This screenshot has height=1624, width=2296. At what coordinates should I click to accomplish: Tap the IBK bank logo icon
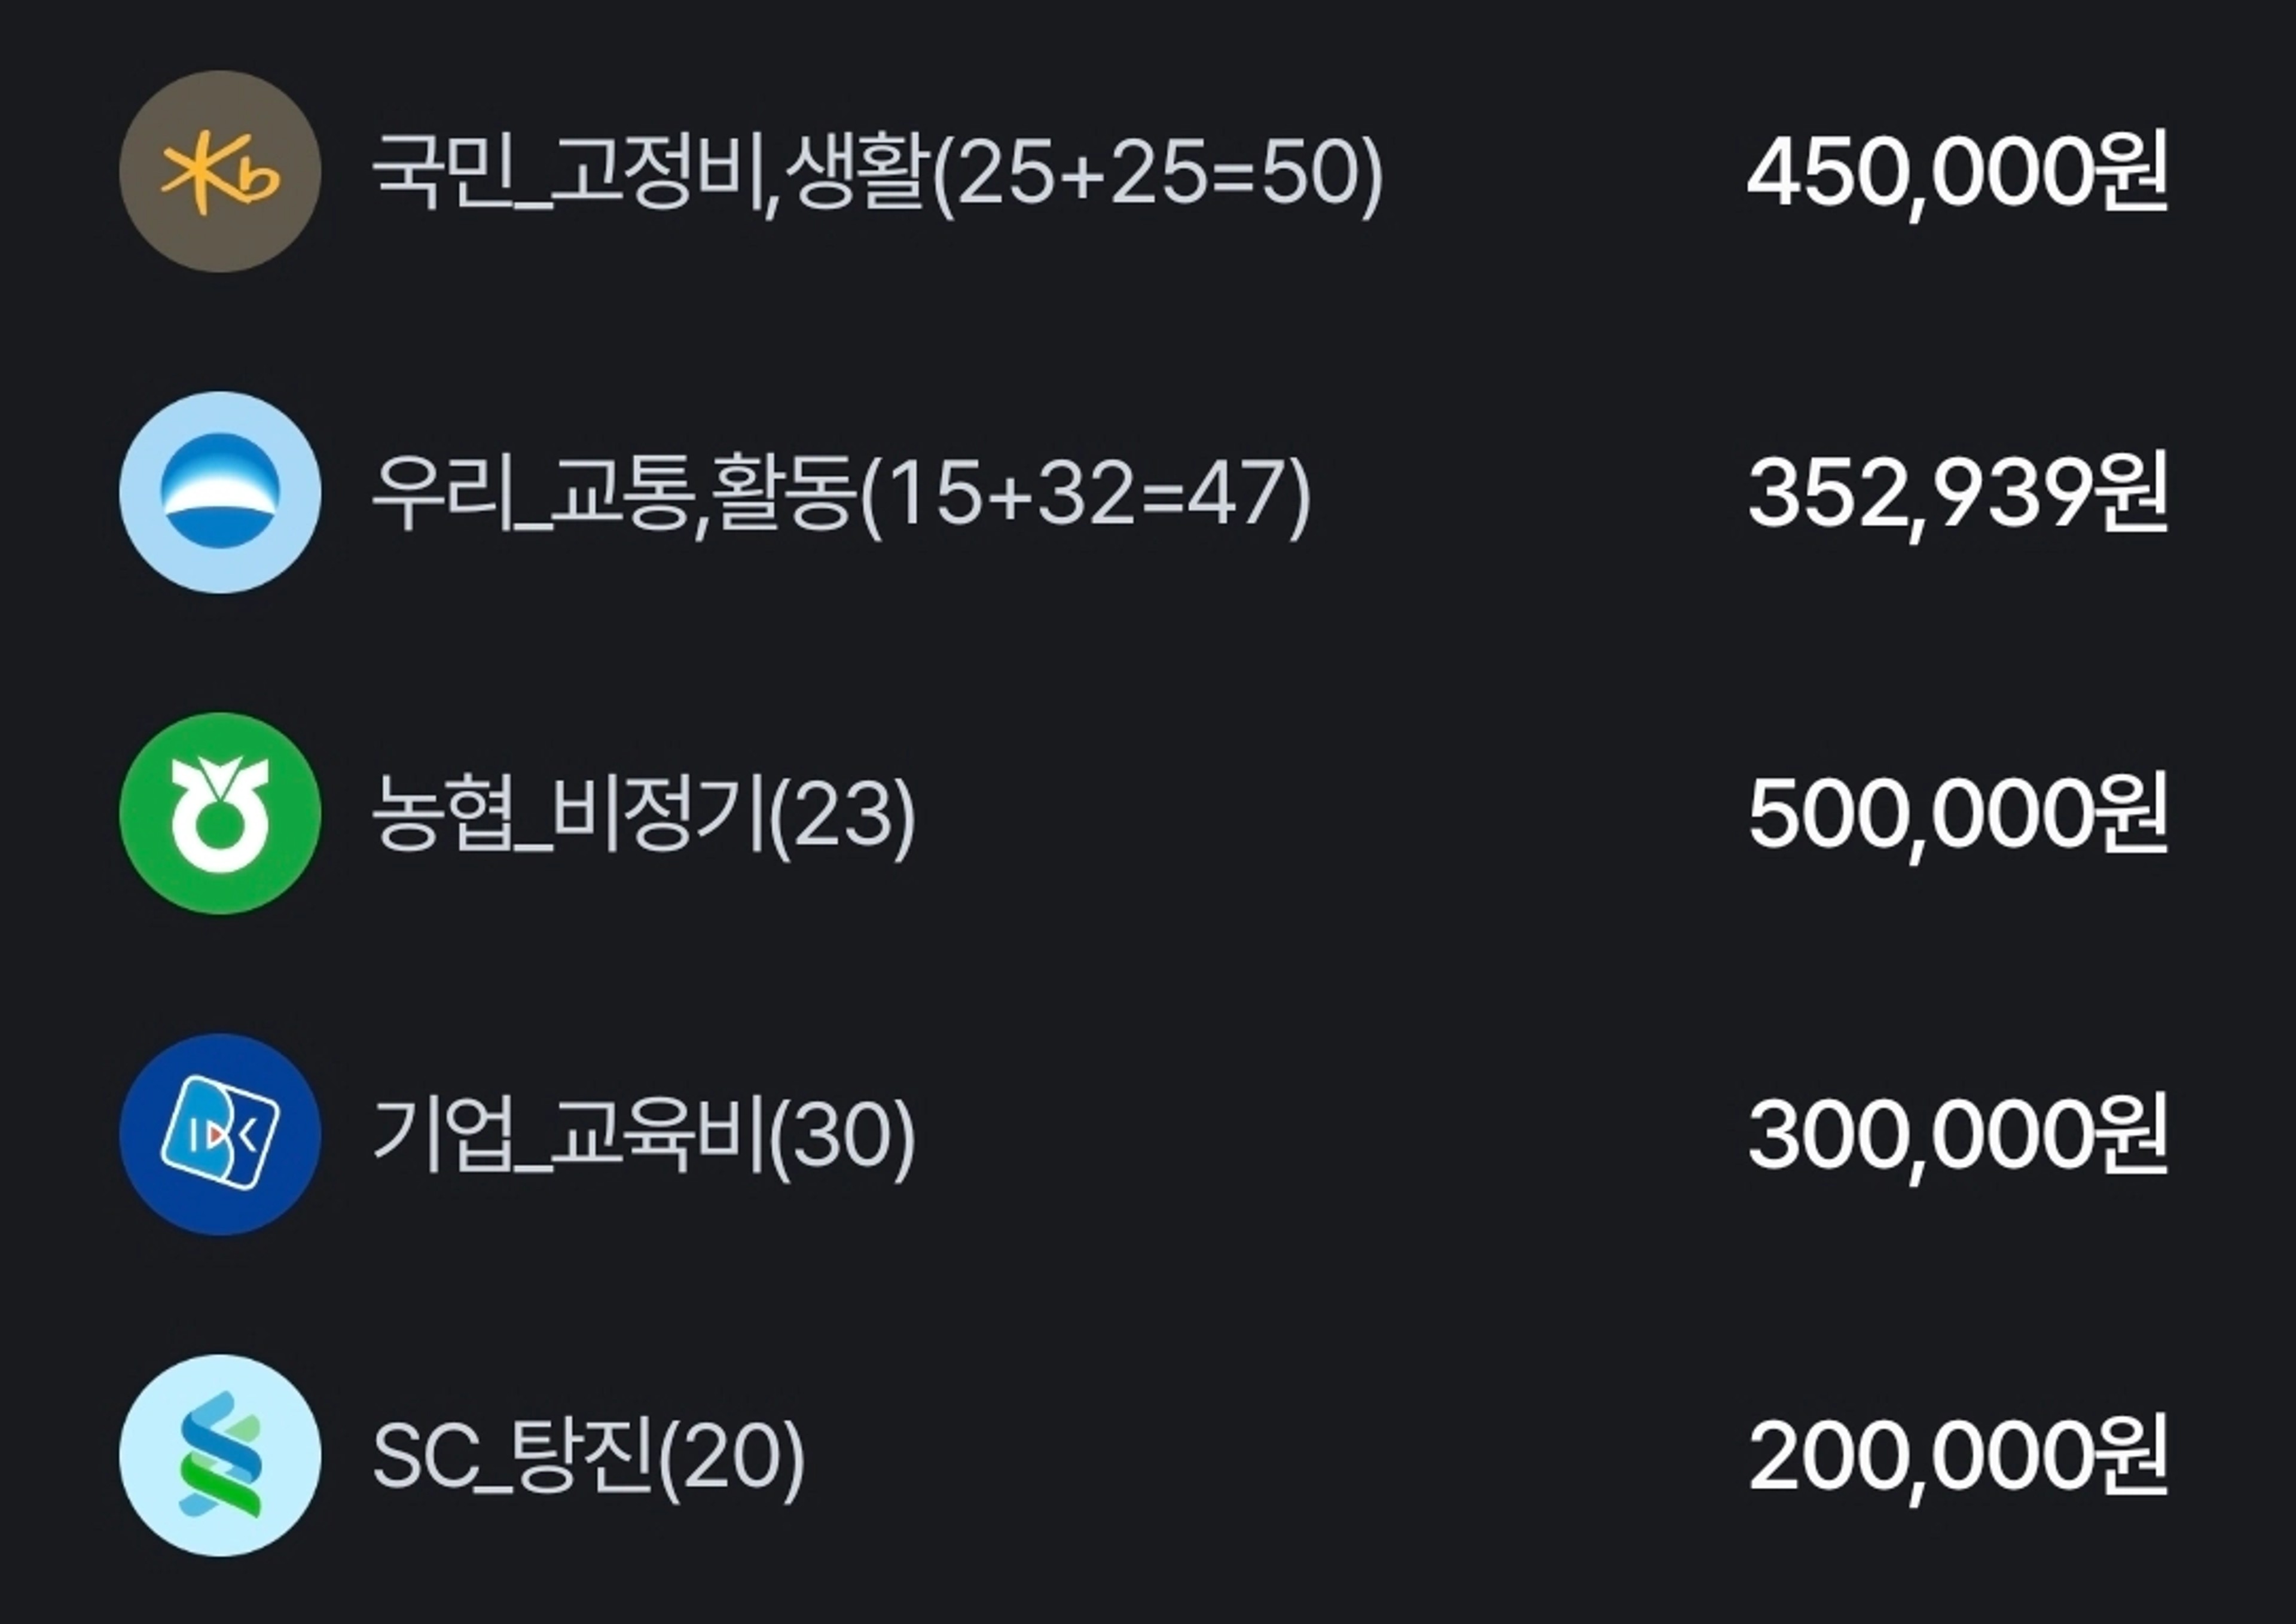click(220, 1134)
